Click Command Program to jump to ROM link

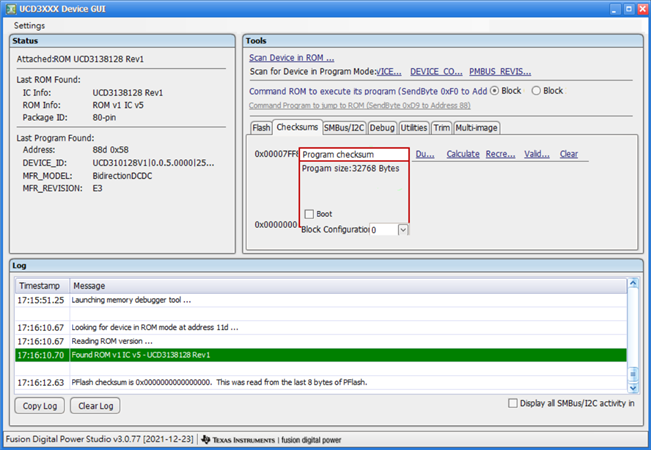[x=360, y=105]
